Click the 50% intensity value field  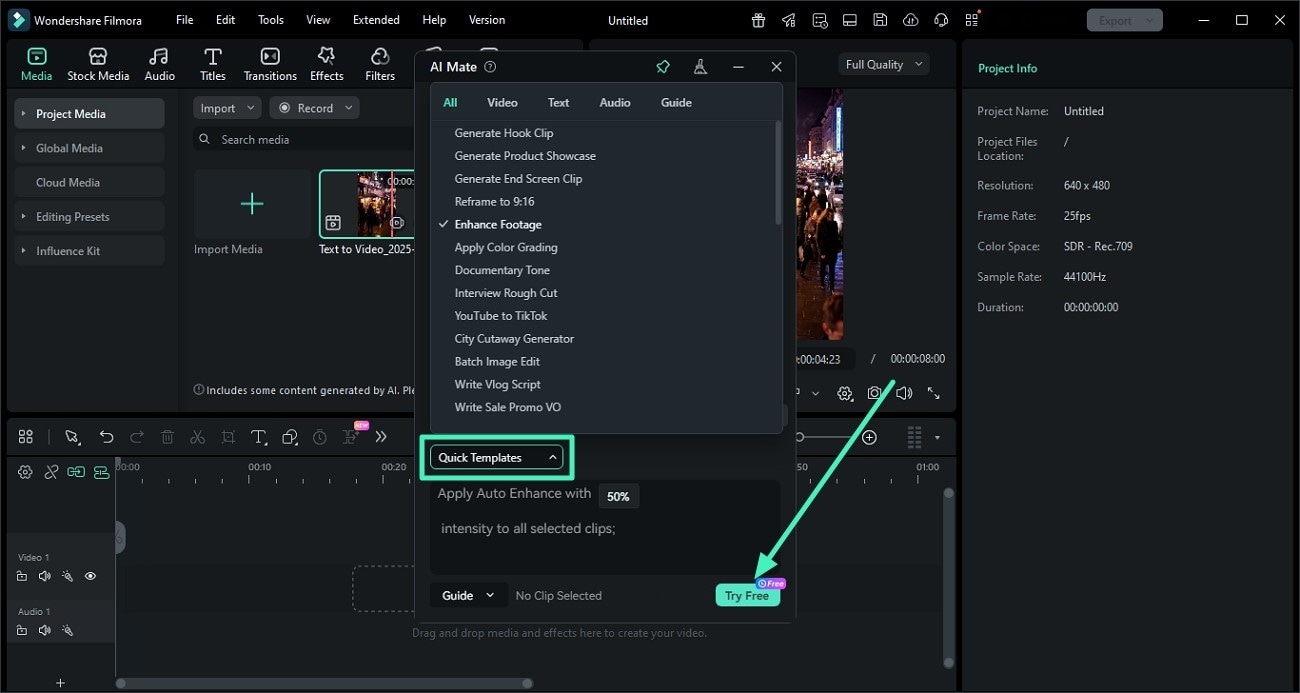click(x=618, y=496)
